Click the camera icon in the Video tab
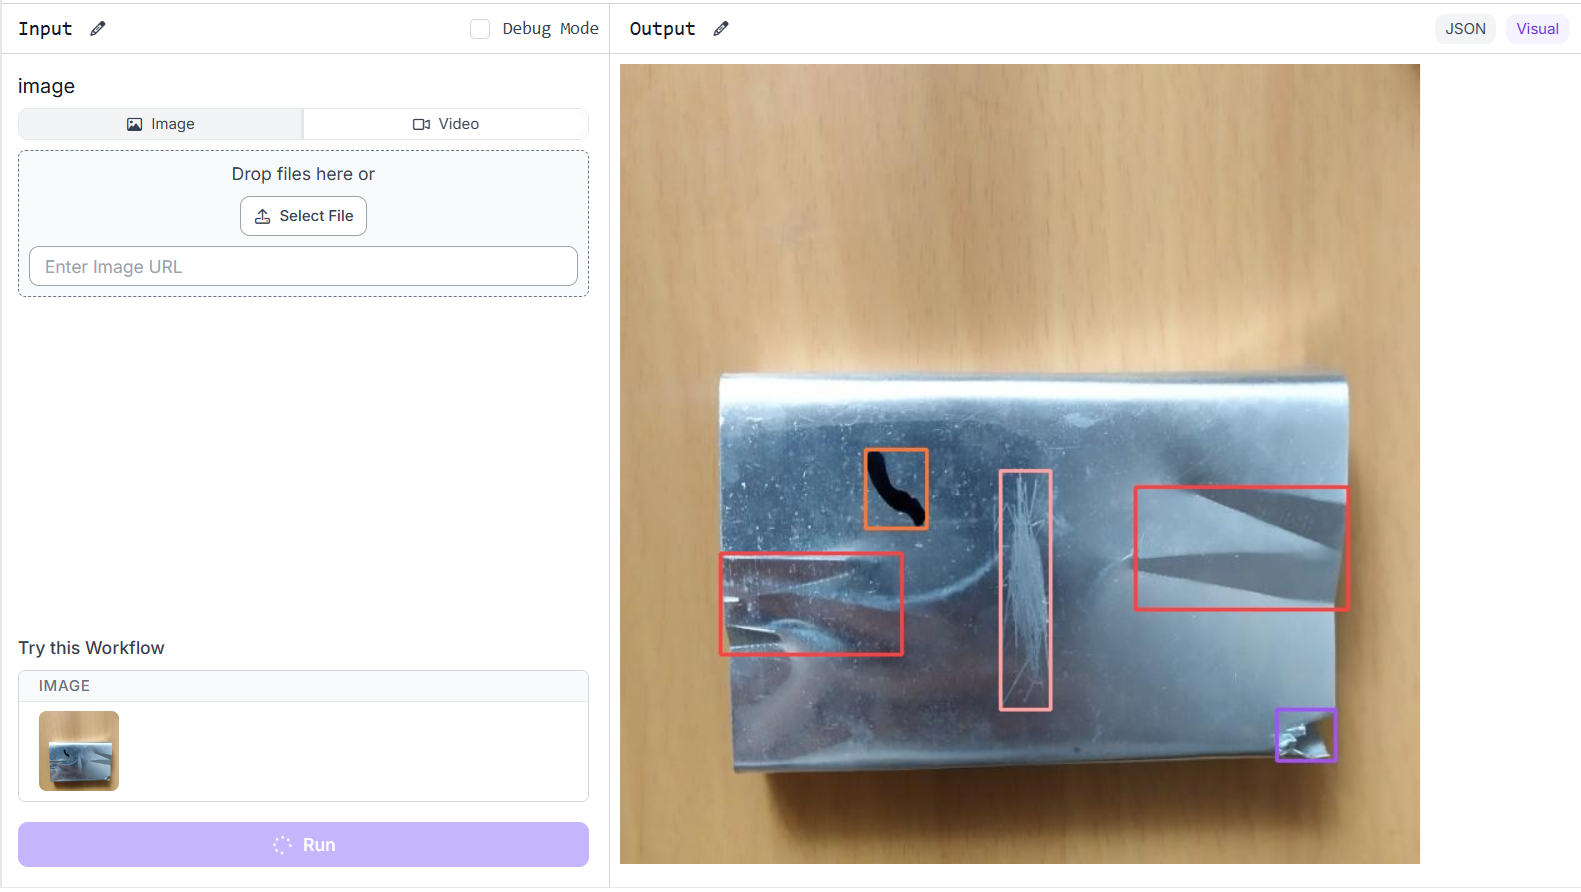 (x=421, y=124)
